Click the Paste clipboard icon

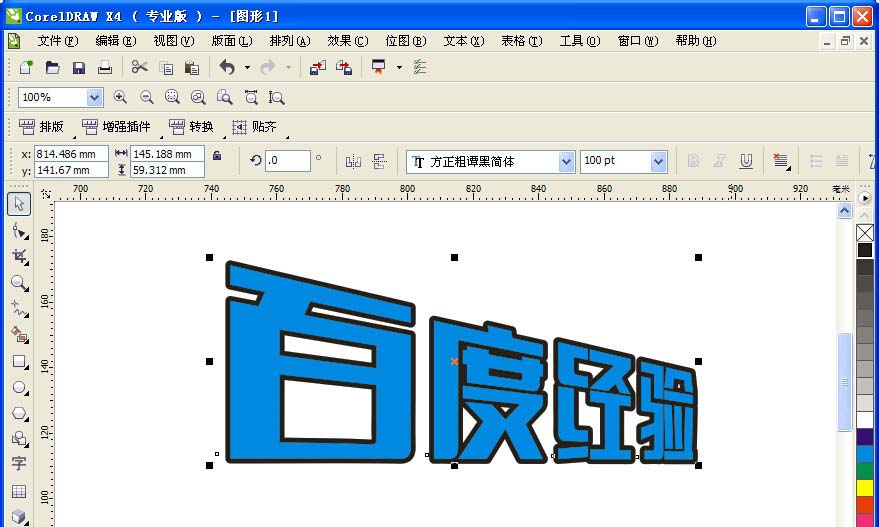pos(192,68)
